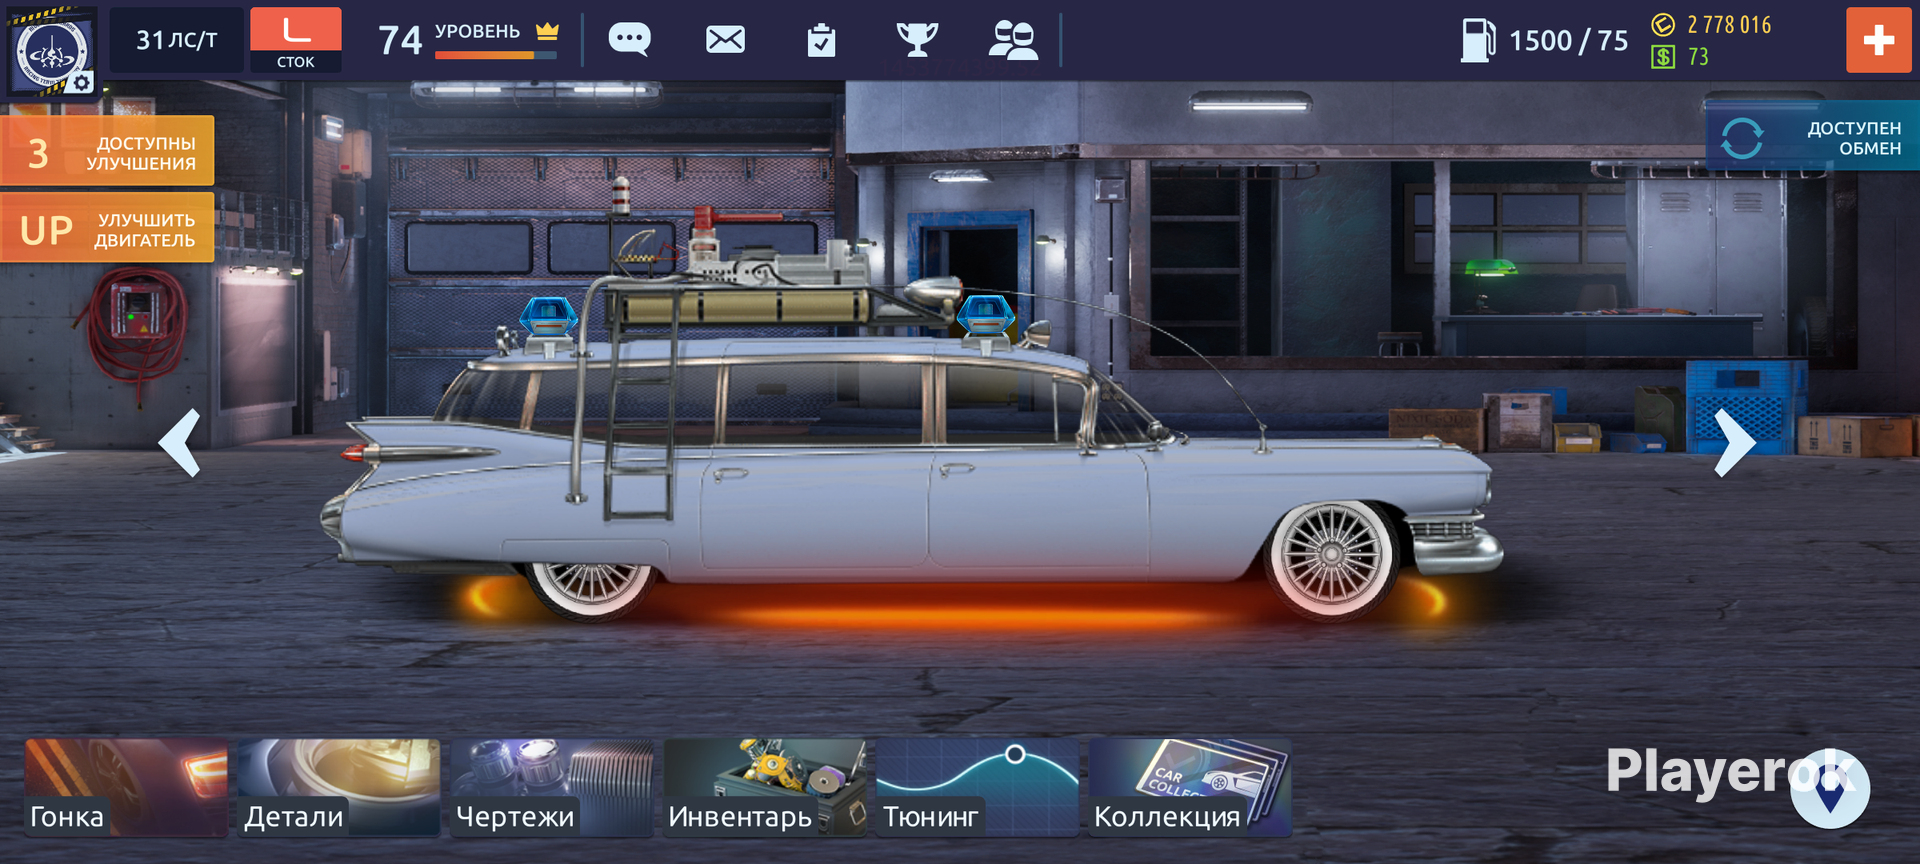1920x864 pixels.
Task: Tap the gold coin currency icon
Action: pyautogui.click(x=1663, y=25)
